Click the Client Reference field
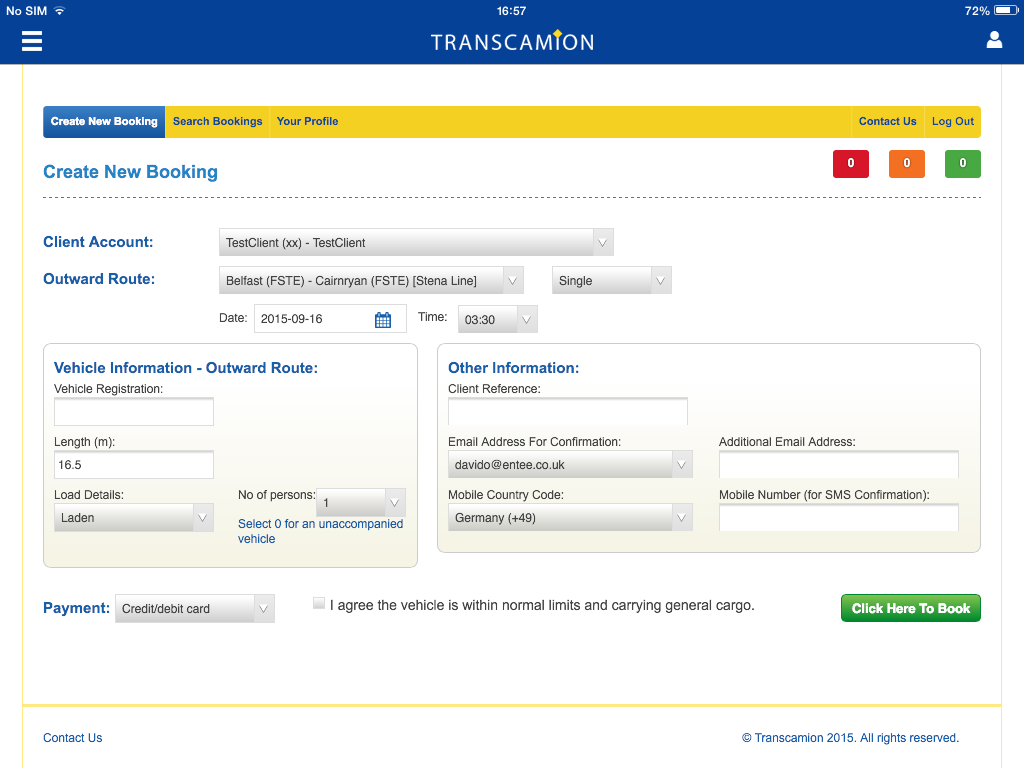 pyautogui.click(x=568, y=411)
